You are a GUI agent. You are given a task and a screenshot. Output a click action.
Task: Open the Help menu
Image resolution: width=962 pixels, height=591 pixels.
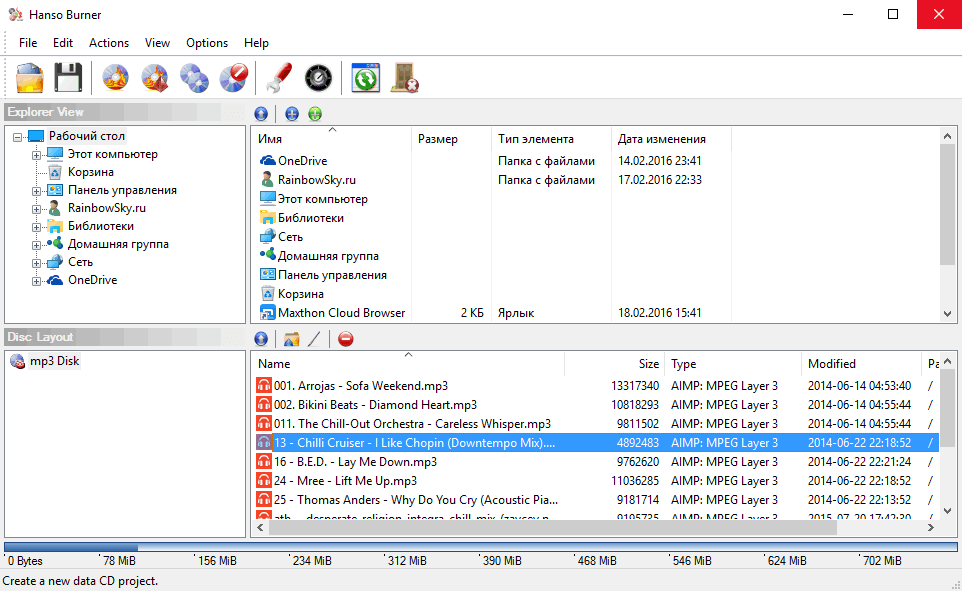pos(256,42)
